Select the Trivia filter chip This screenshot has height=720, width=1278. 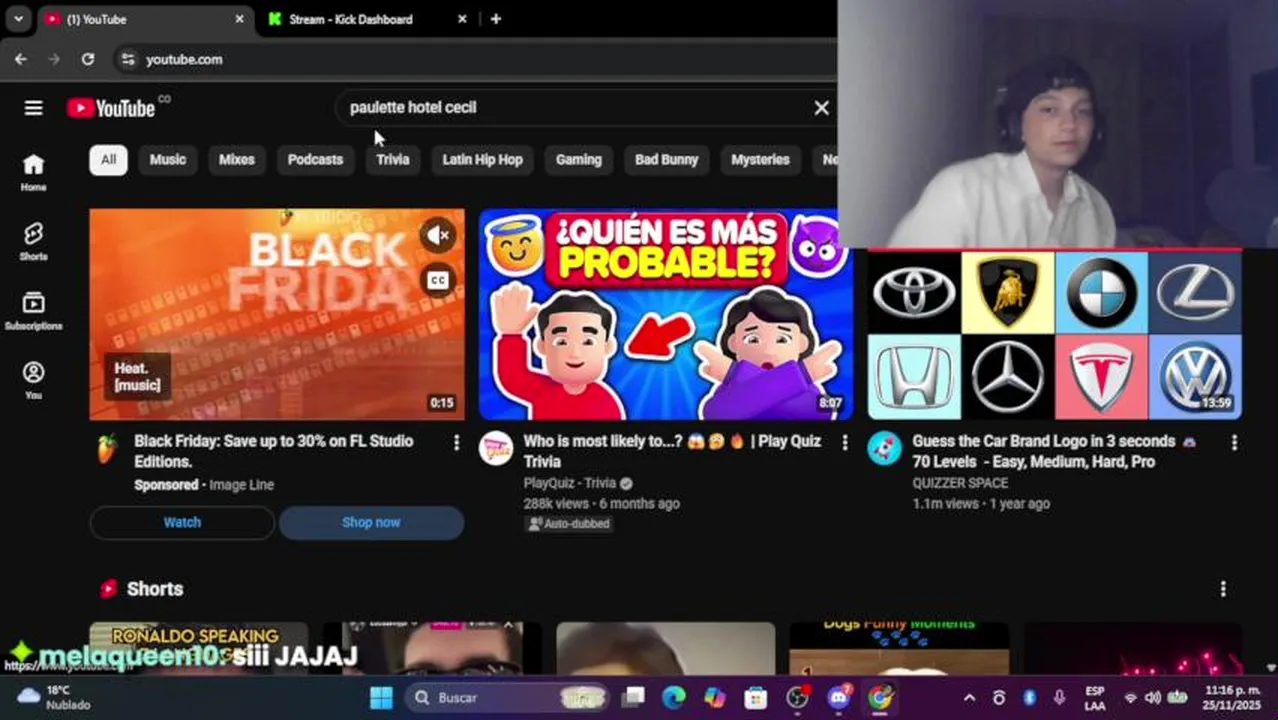click(x=393, y=159)
